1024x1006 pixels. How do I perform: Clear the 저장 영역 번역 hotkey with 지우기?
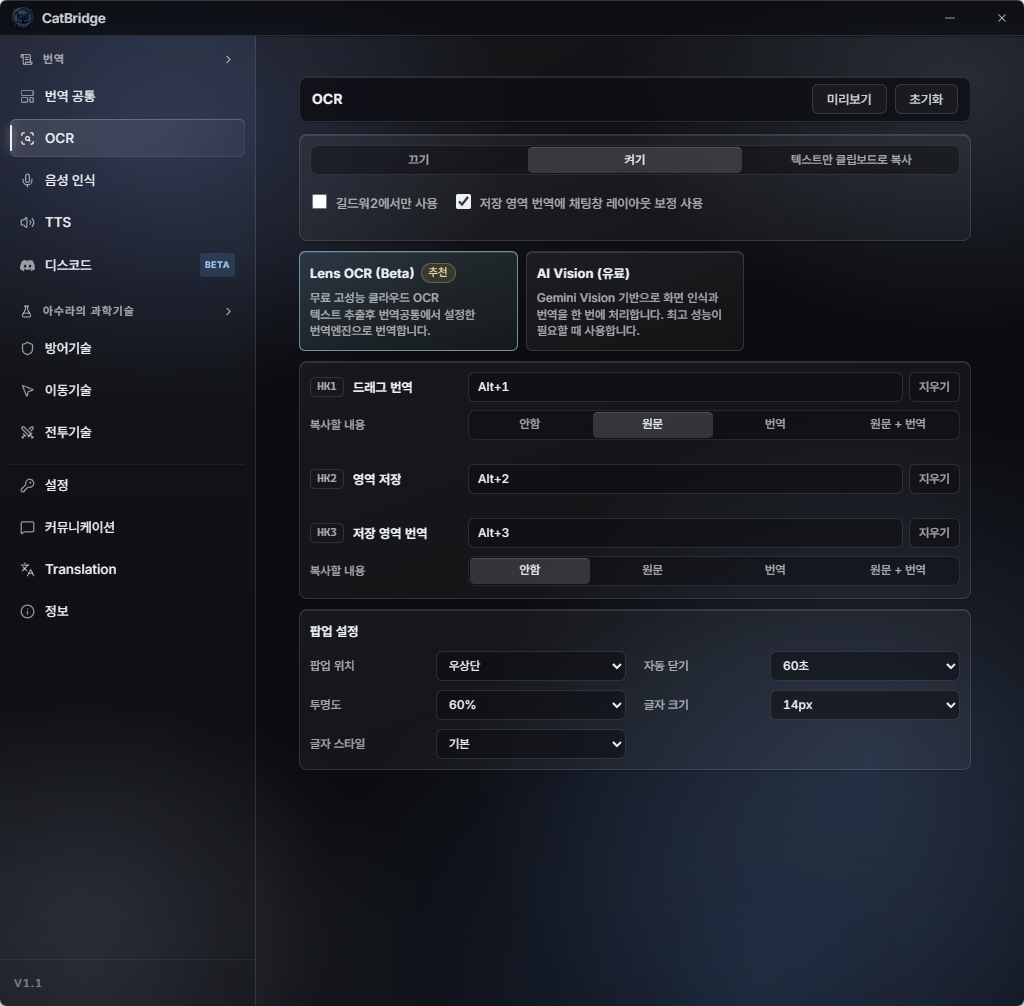[934, 533]
